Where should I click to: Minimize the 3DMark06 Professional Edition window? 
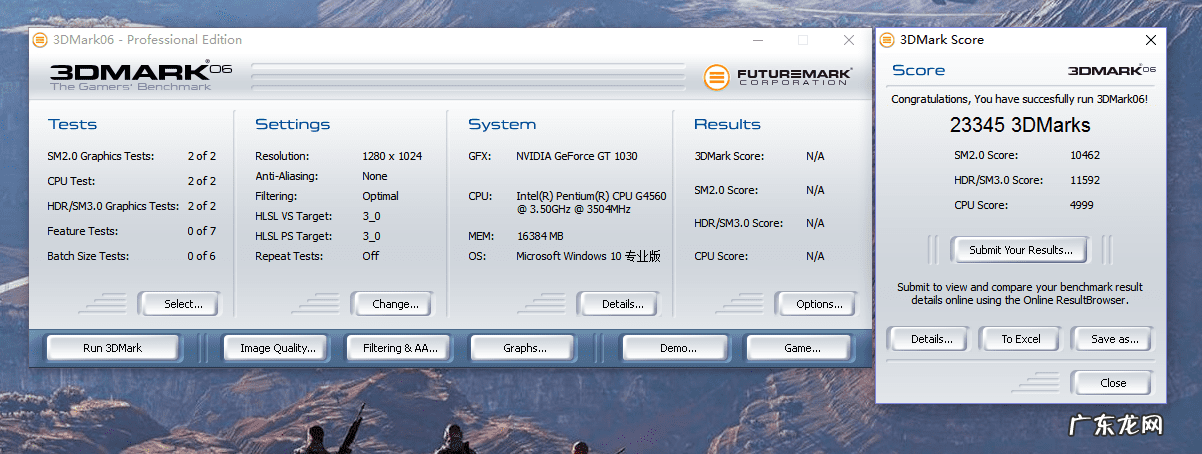coord(758,40)
